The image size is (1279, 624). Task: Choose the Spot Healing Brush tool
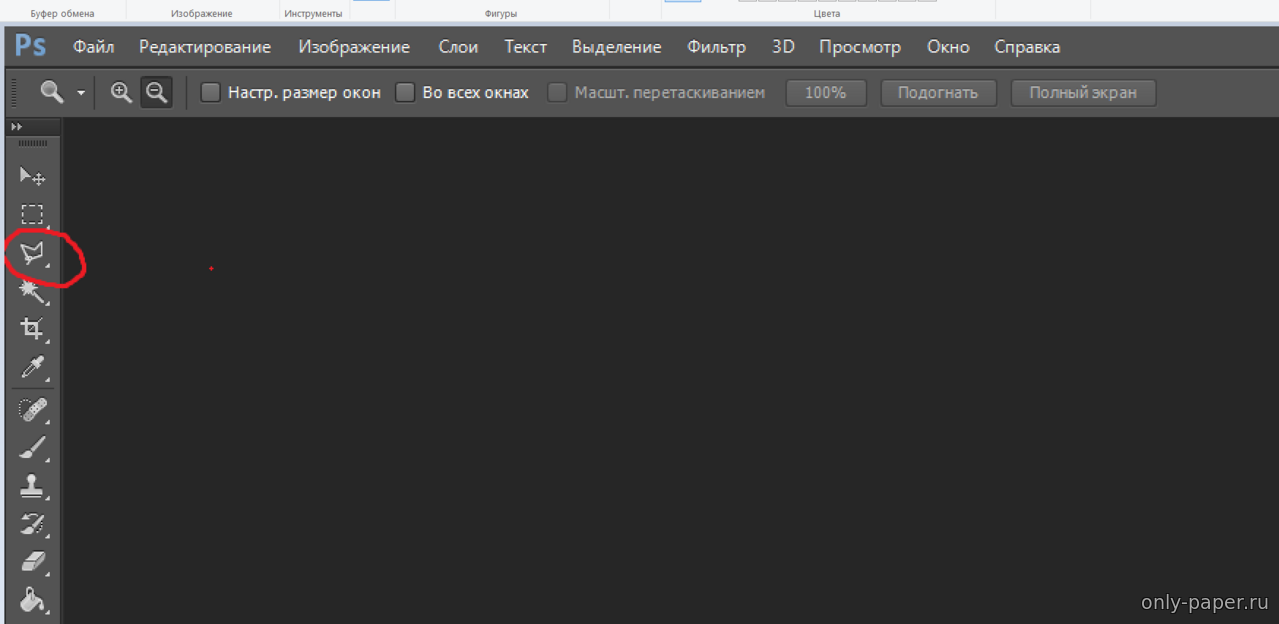(x=32, y=409)
